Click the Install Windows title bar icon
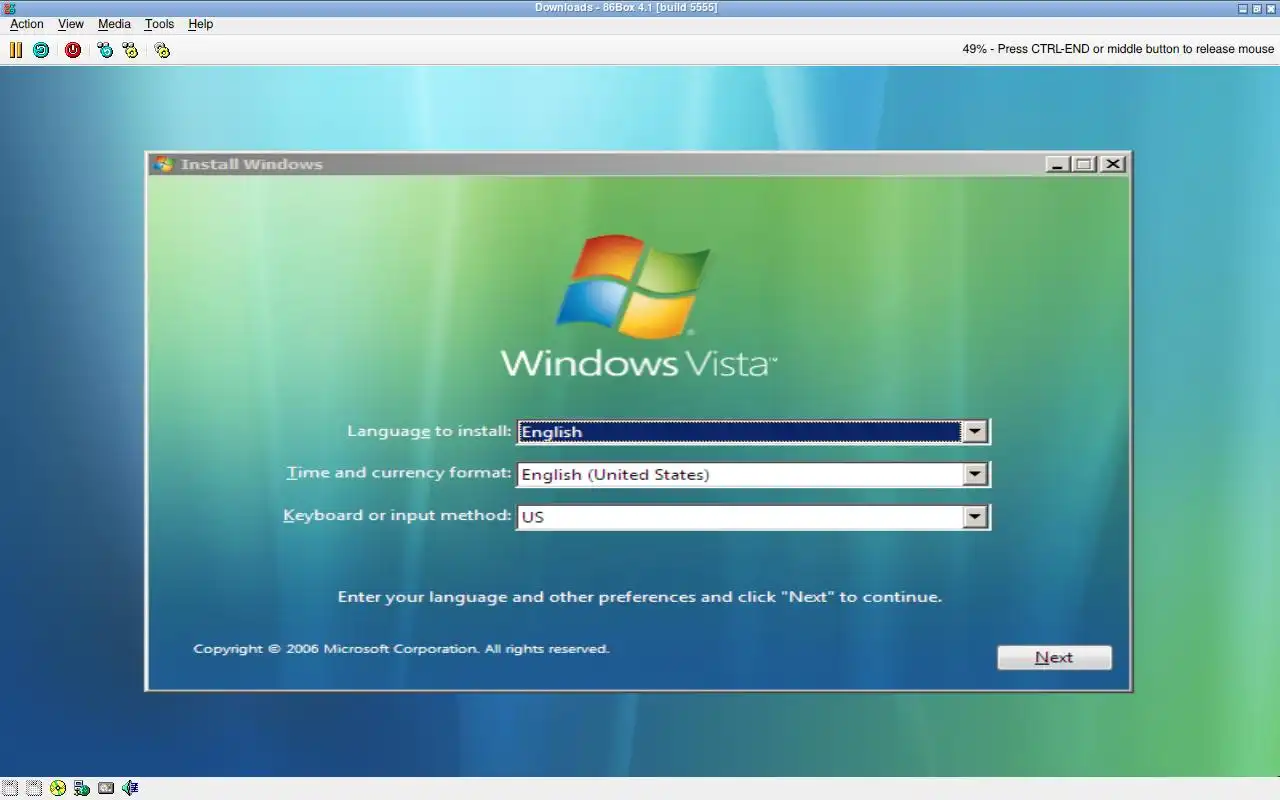Image resolution: width=1280 pixels, height=800 pixels. 164,164
